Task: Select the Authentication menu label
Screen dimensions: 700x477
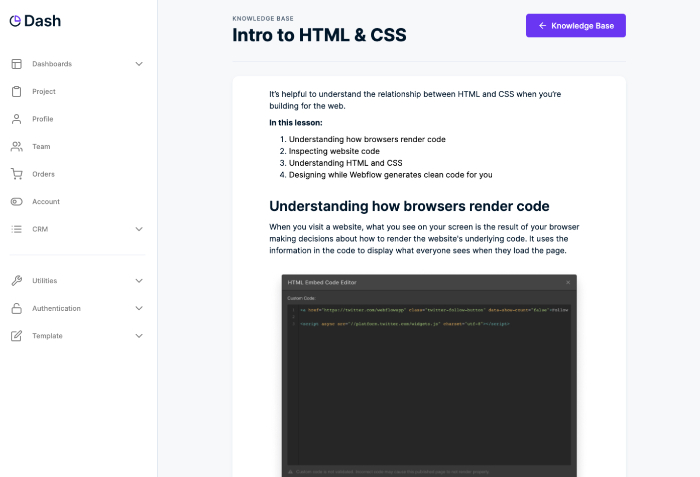Action: pos(56,308)
